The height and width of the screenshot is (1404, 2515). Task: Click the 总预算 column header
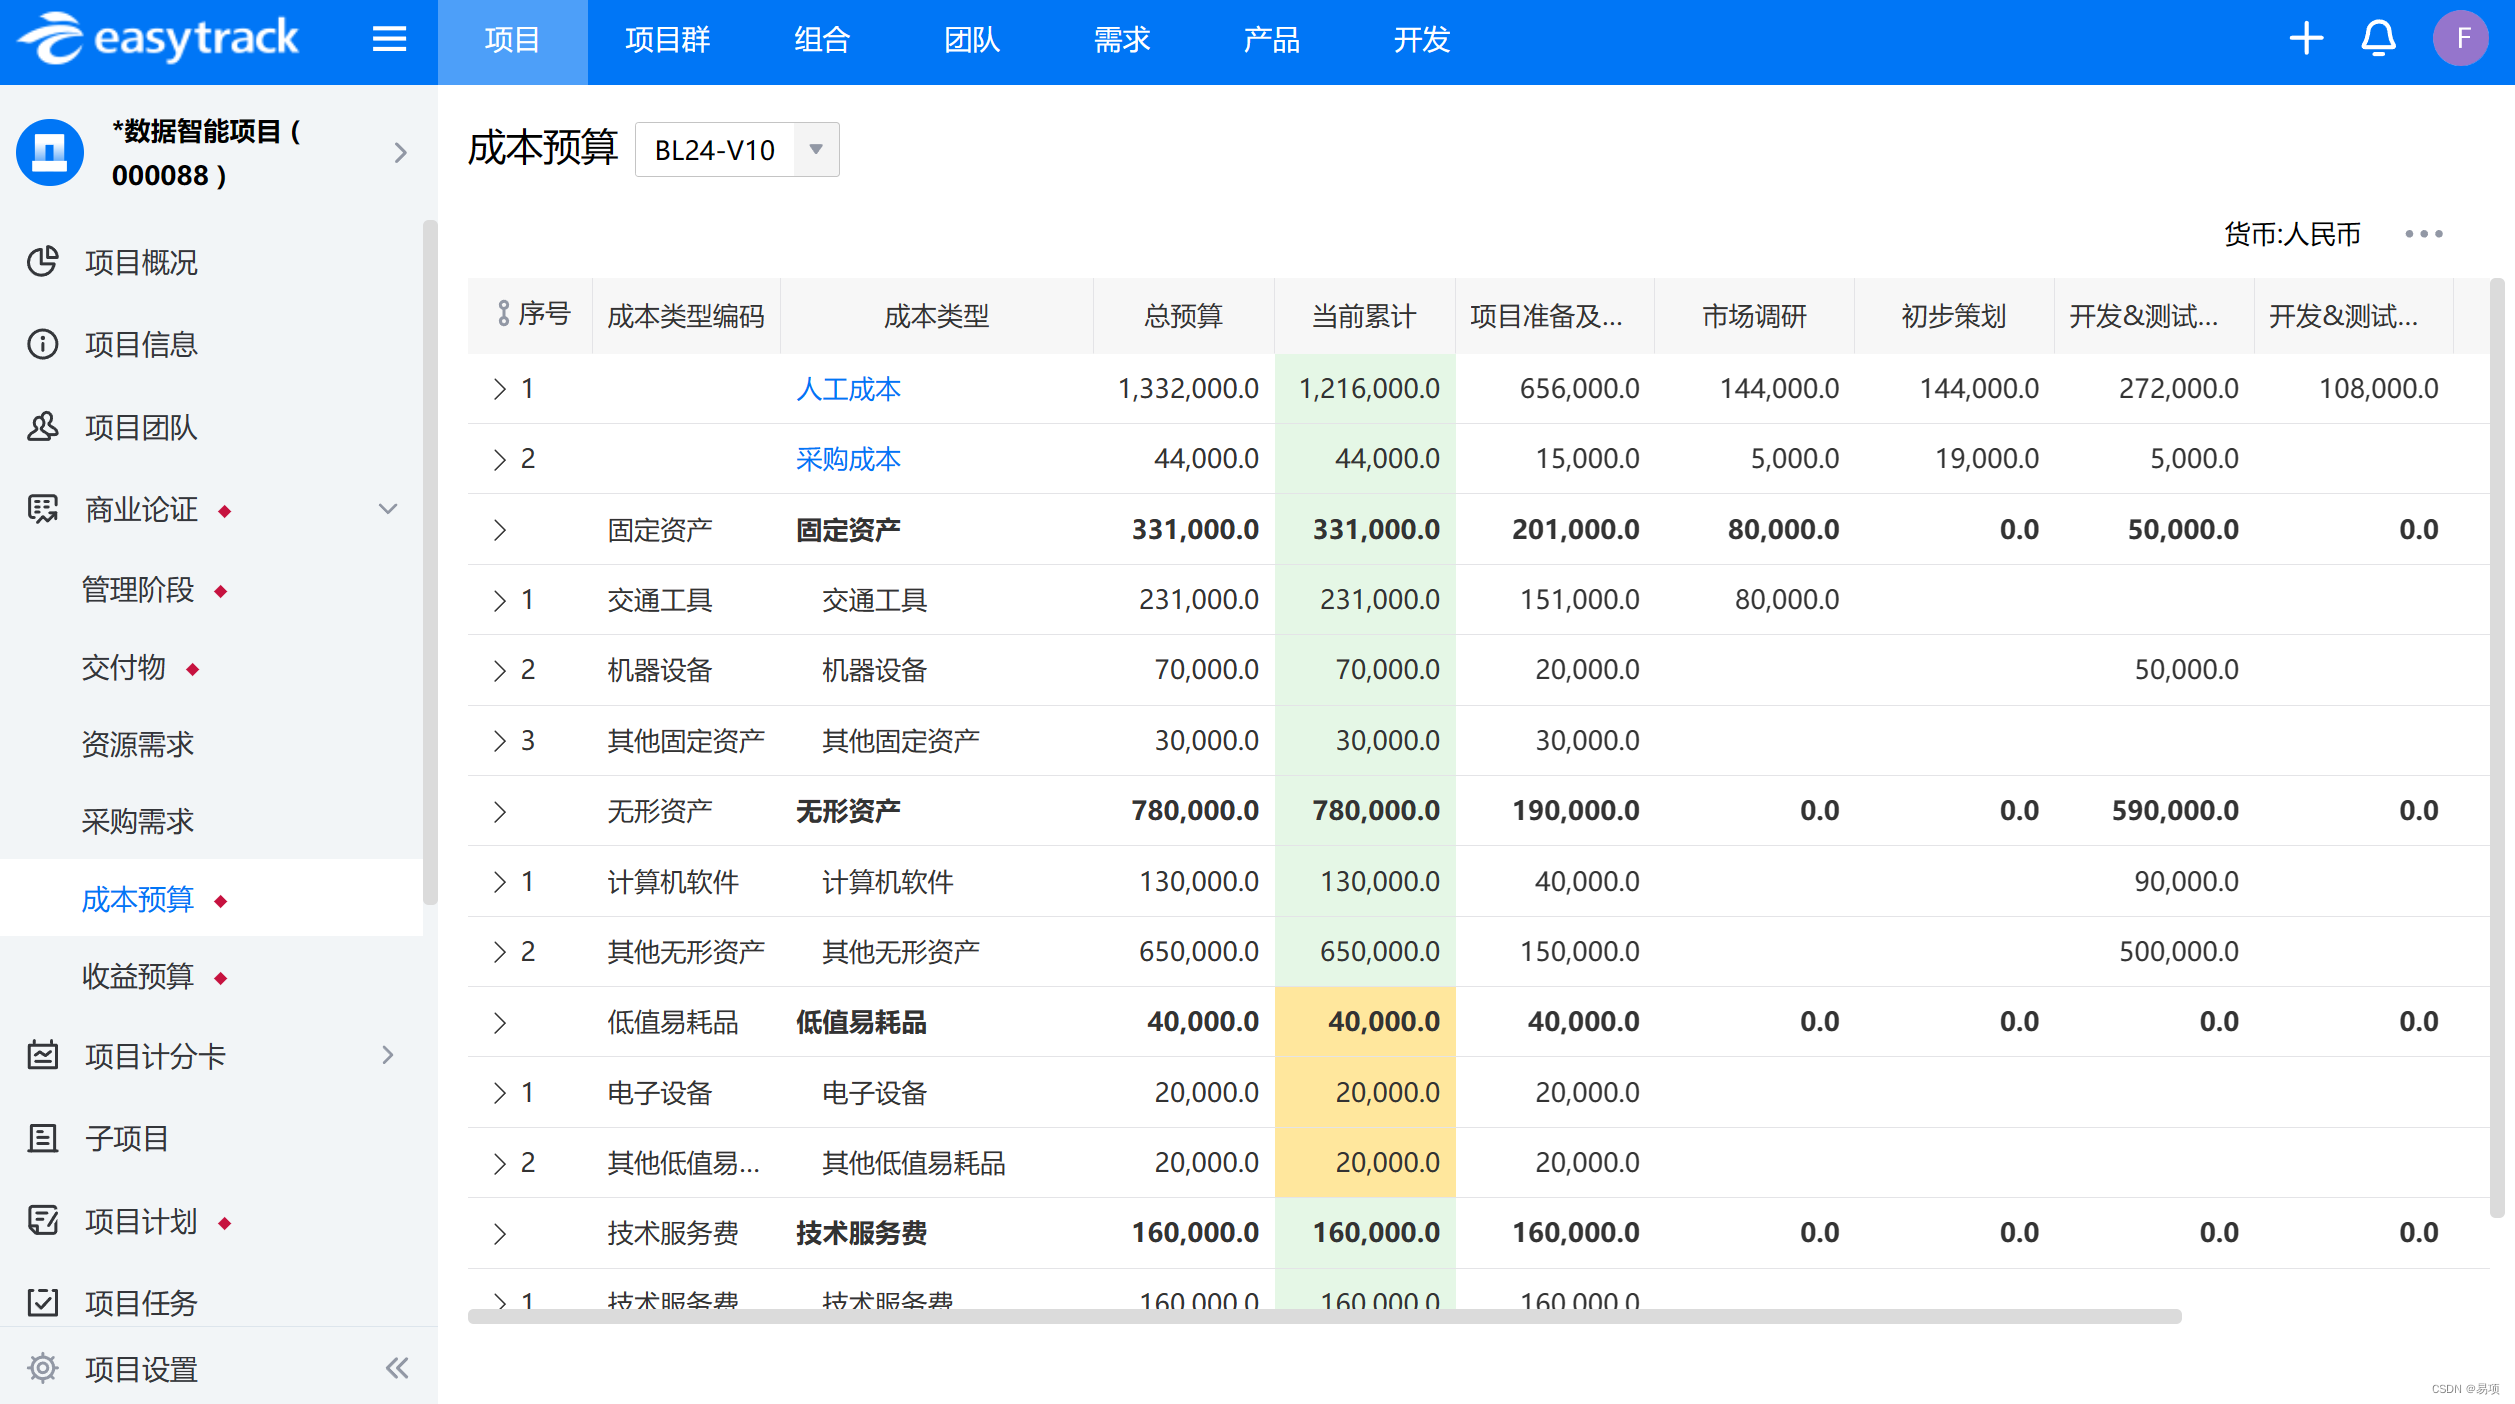(1184, 316)
